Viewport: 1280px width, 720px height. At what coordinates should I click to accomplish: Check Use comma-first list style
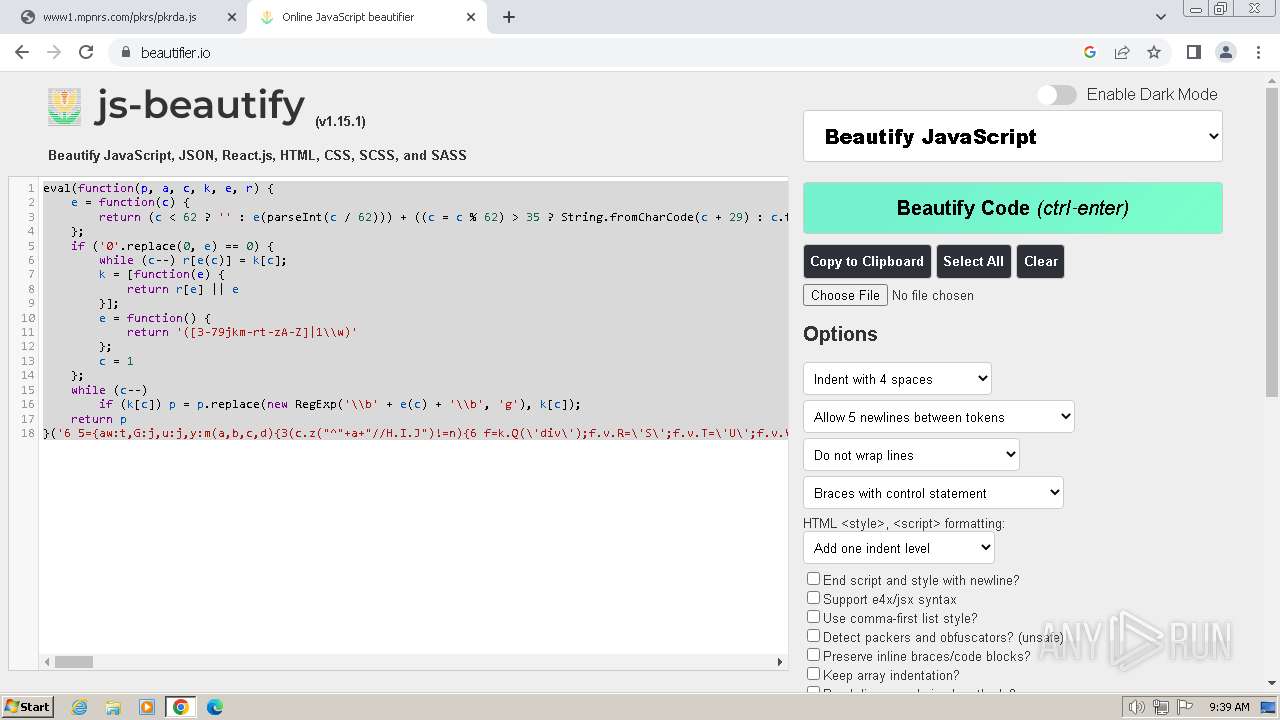click(x=814, y=617)
